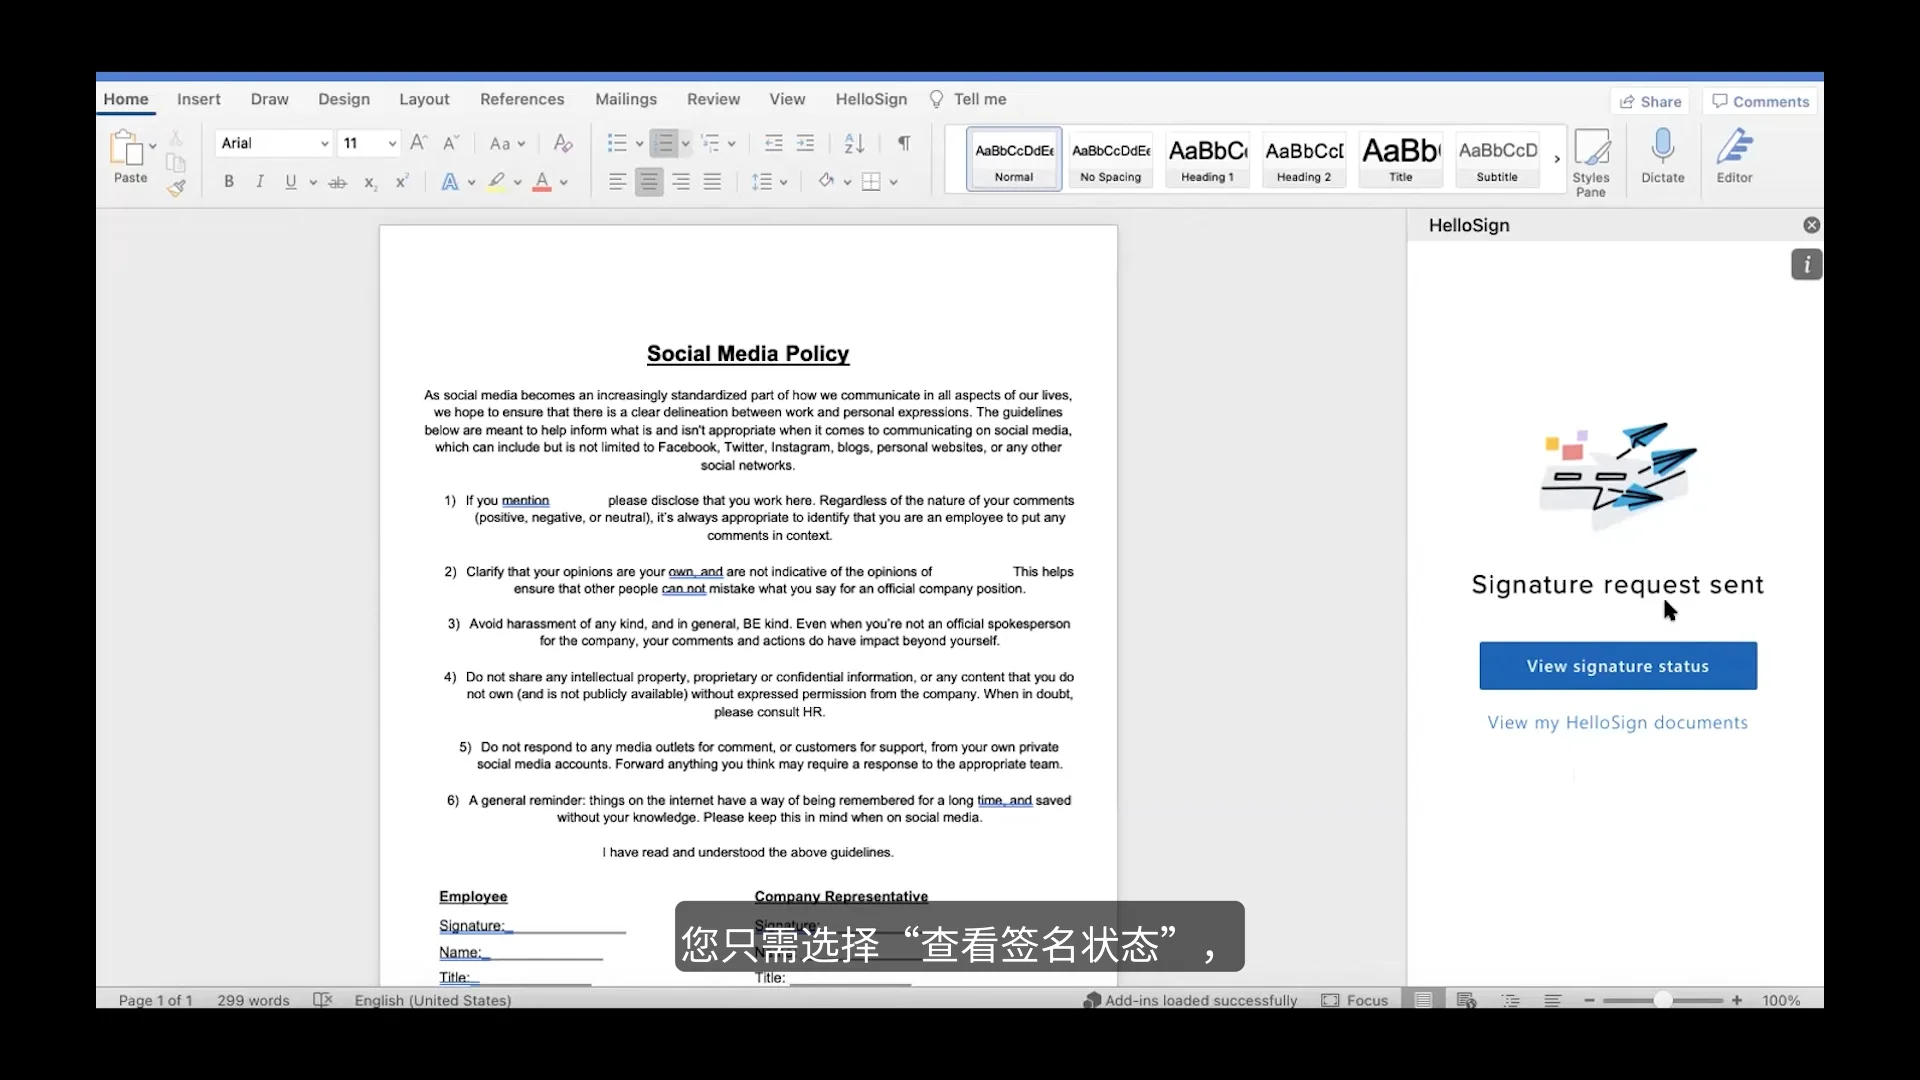The height and width of the screenshot is (1080, 1920).
Task: Switch to the Mailings tab
Action: [626, 99]
